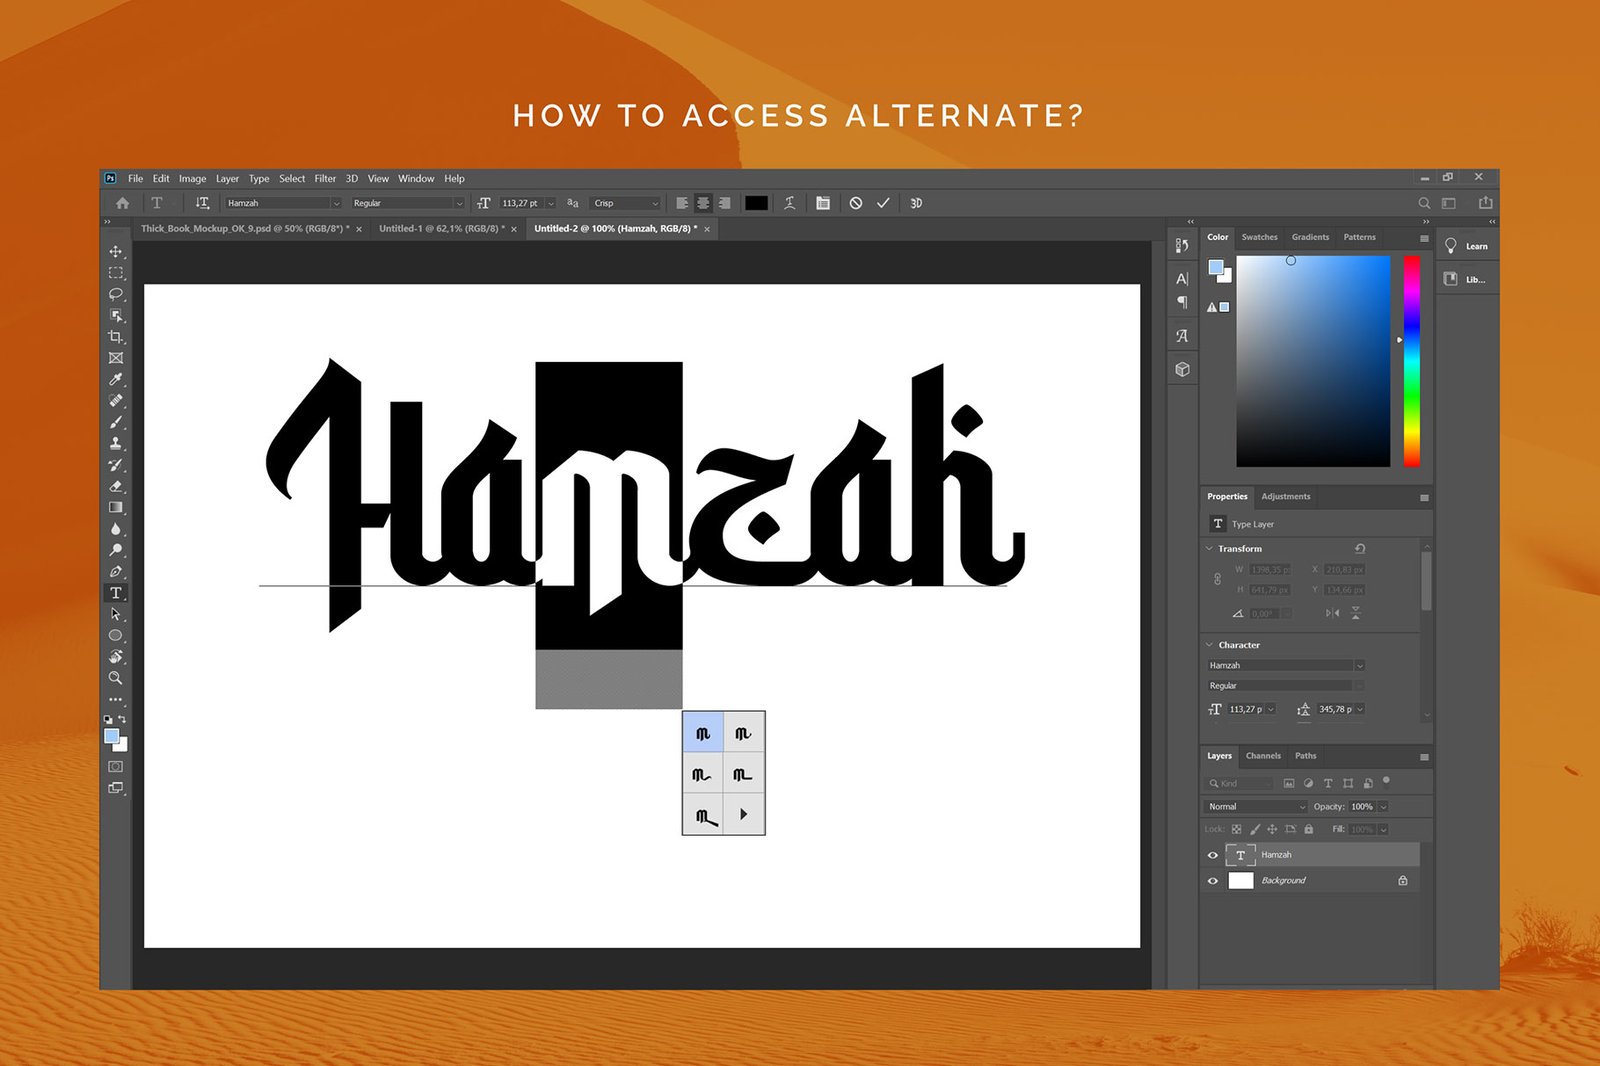
Task: Open the Normal blend mode dropdown
Action: click(x=1256, y=806)
